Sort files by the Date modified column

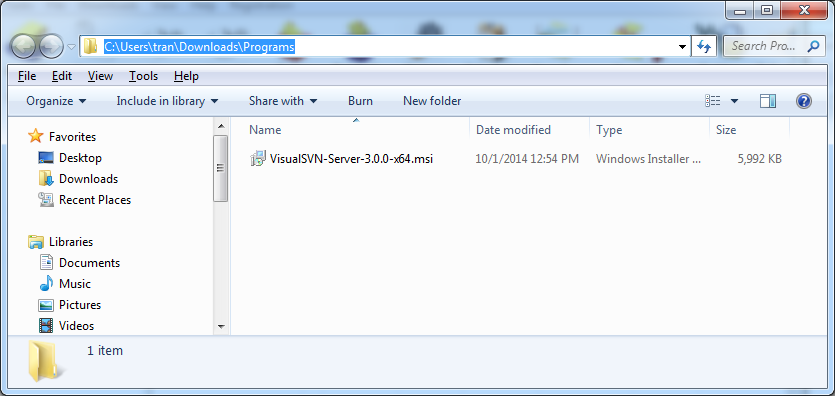tap(513, 130)
